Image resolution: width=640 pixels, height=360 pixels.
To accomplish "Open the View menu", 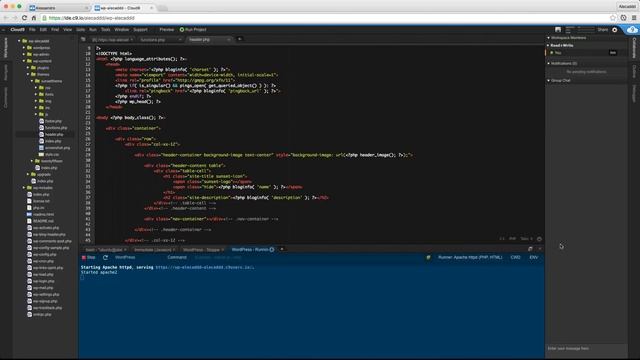I will (x=68, y=29).
